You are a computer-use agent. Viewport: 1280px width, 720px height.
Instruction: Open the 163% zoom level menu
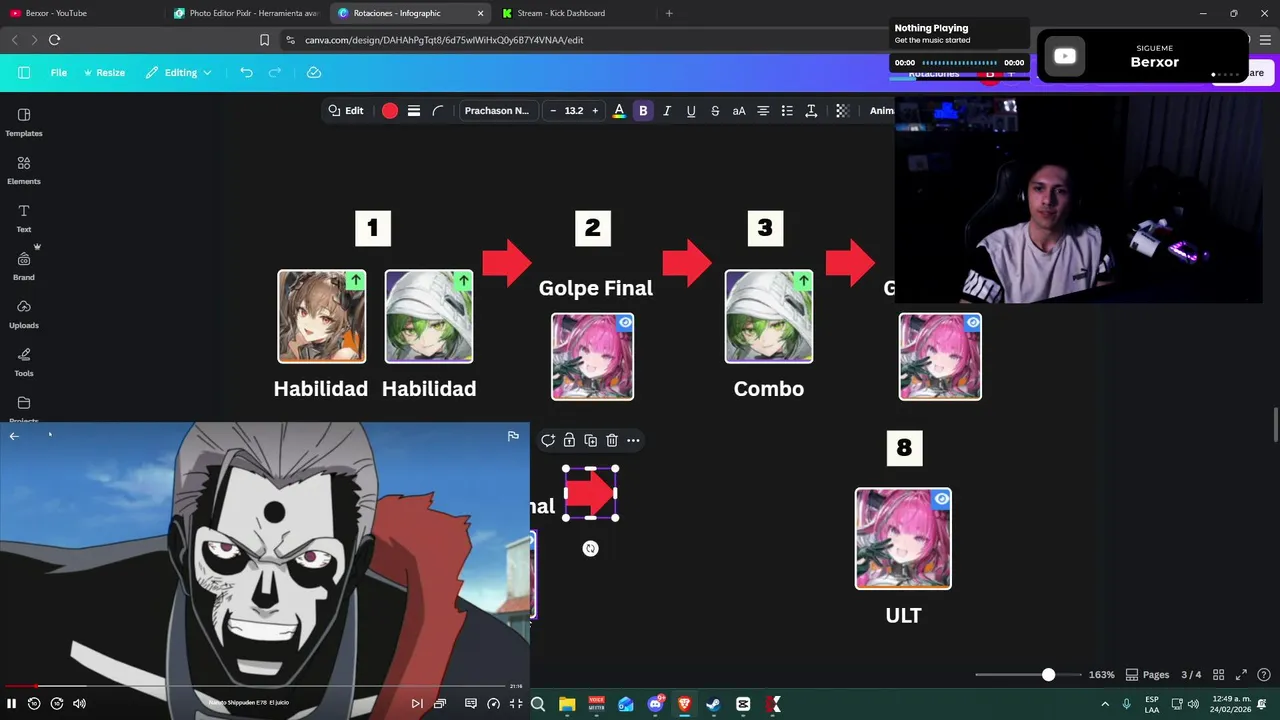[1101, 675]
